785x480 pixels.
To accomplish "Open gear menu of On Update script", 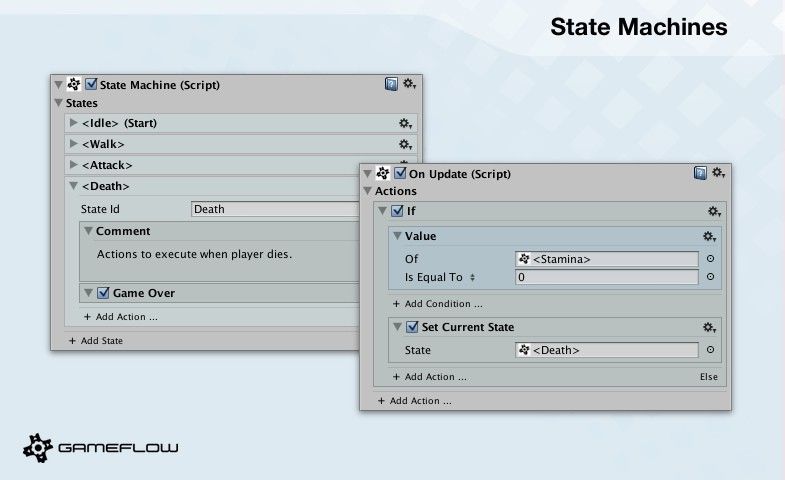I will coord(718,173).
